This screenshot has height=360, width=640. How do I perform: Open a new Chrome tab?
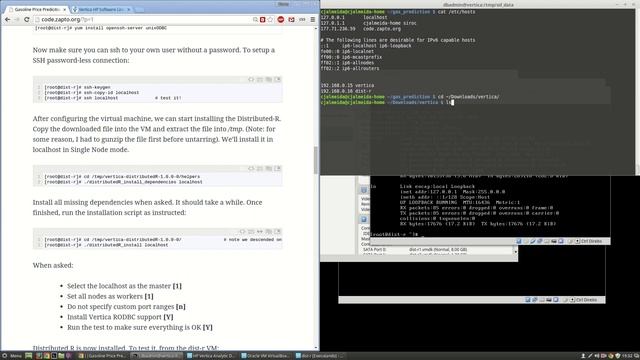tap(139, 9)
